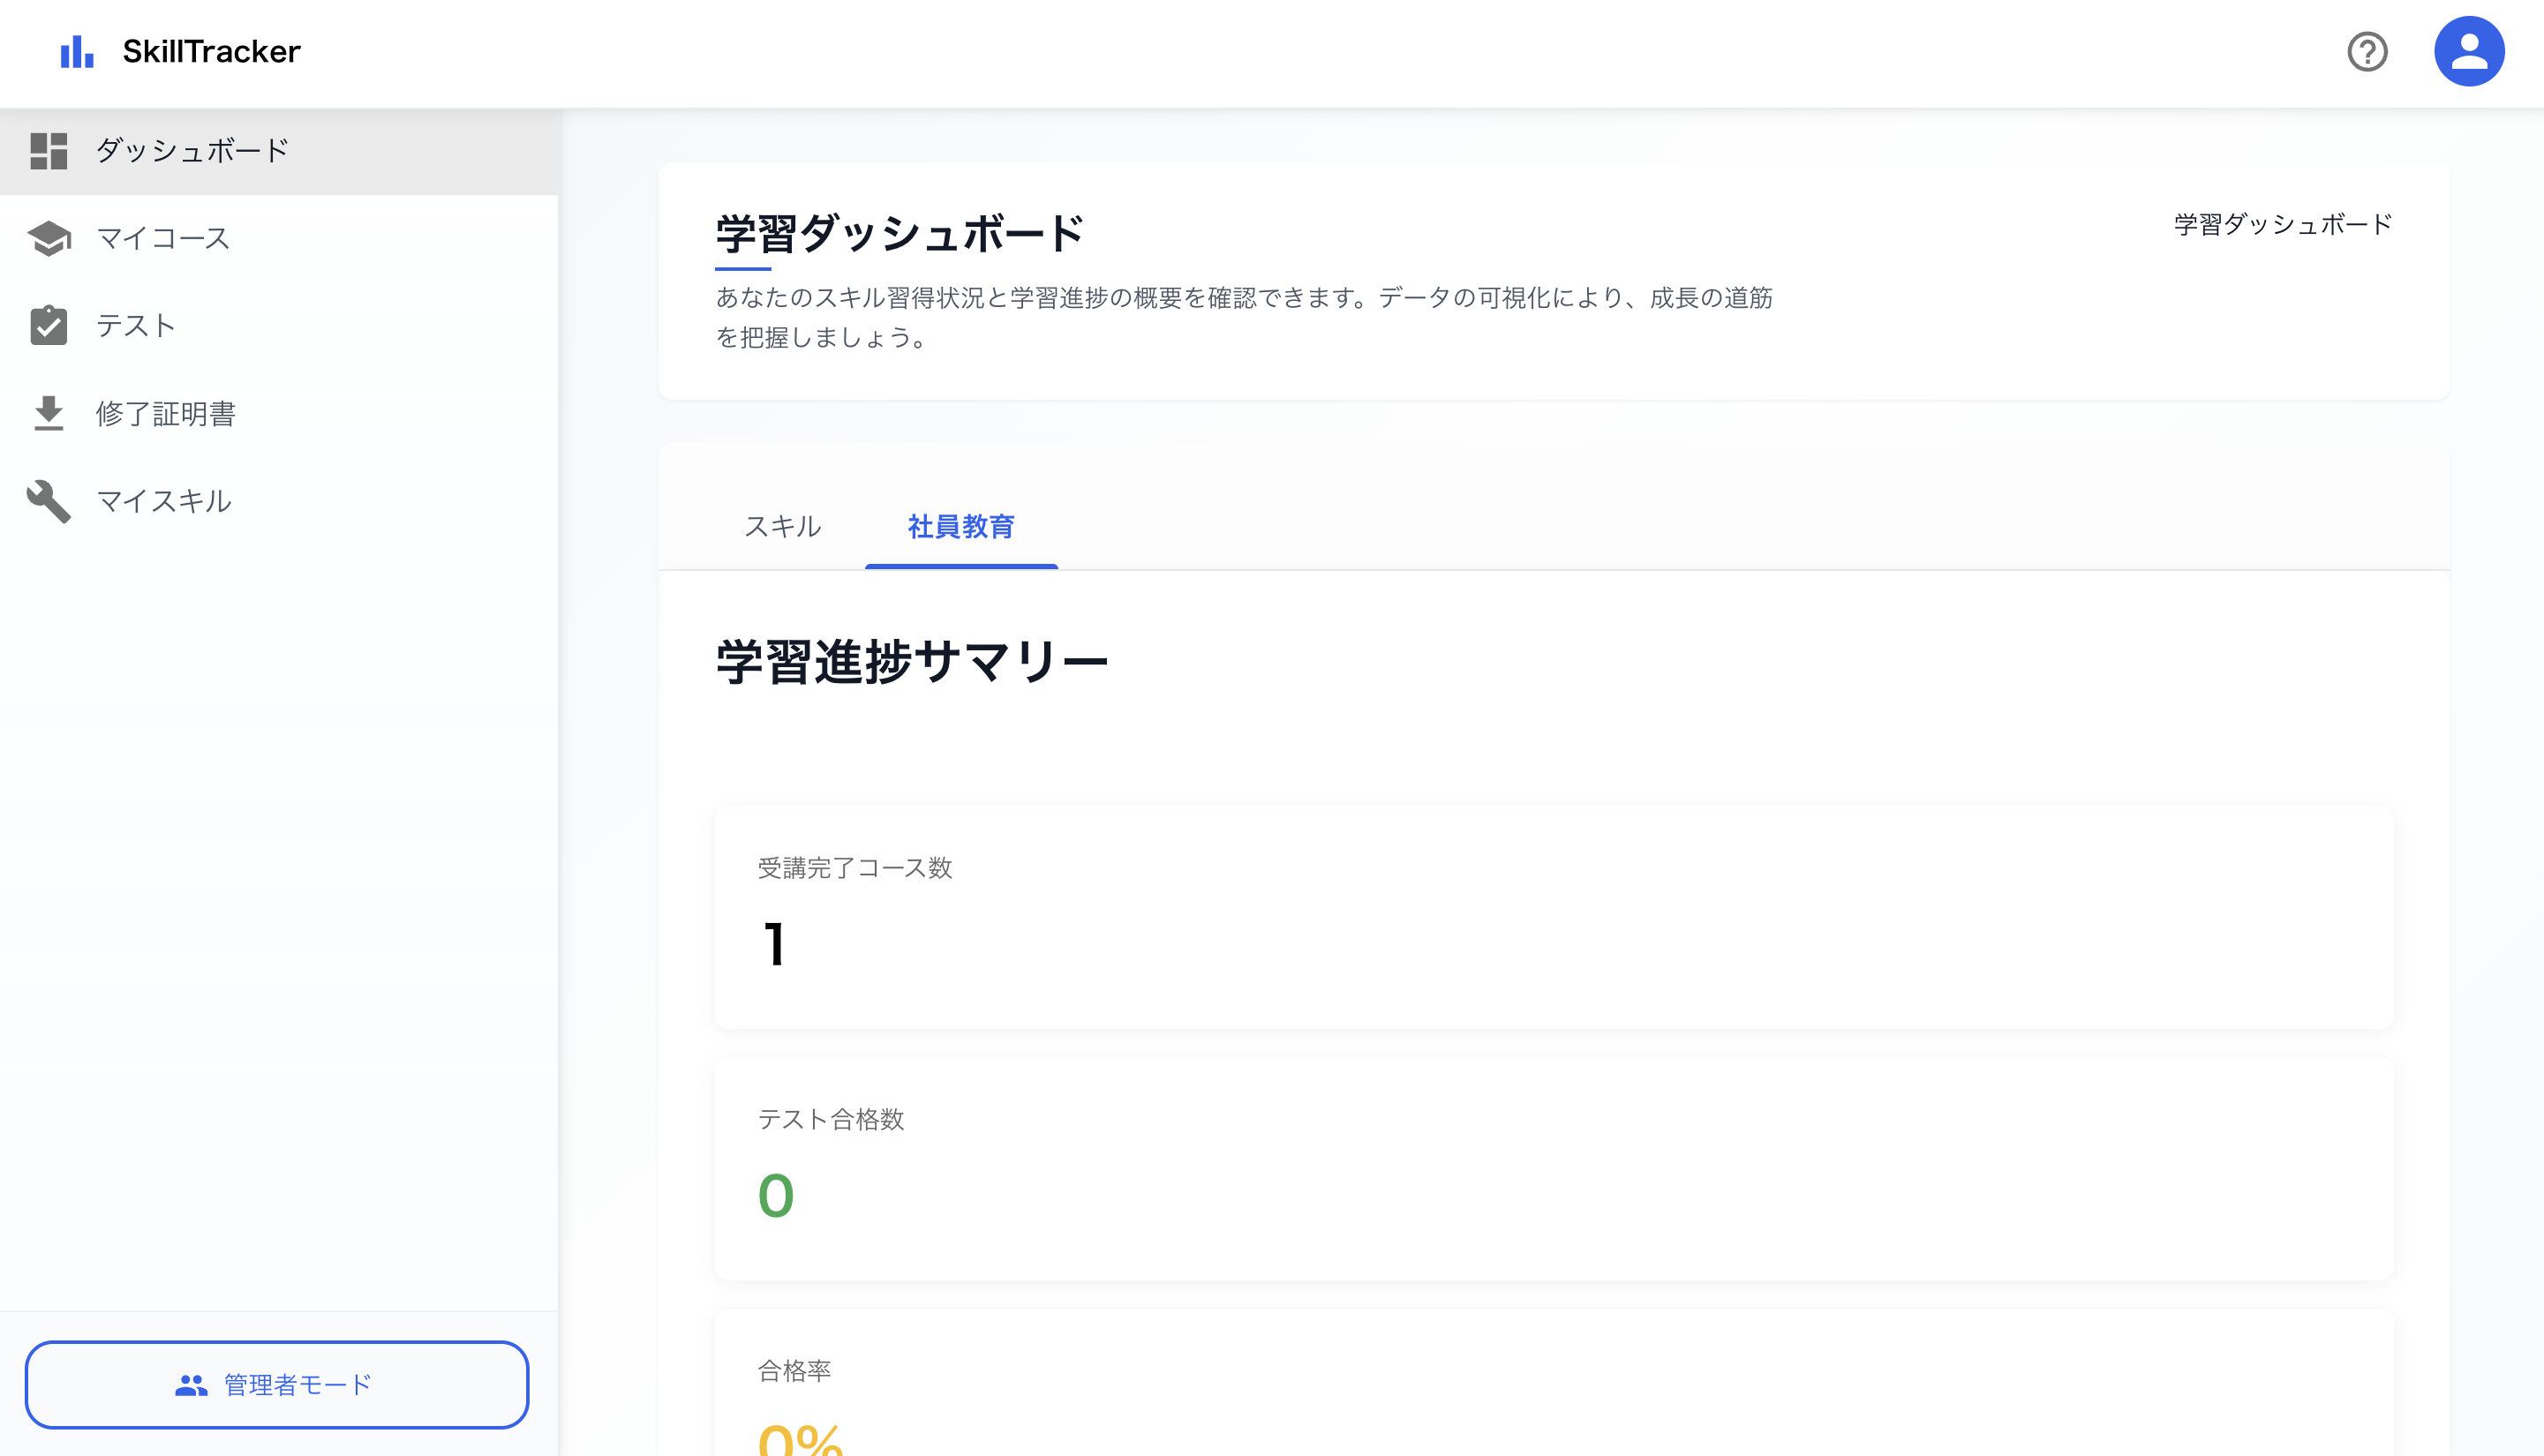The width and height of the screenshot is (2544, 1456).
Task: Click the 受講完了コース数 card
Action: click(x=1575, y=915)
